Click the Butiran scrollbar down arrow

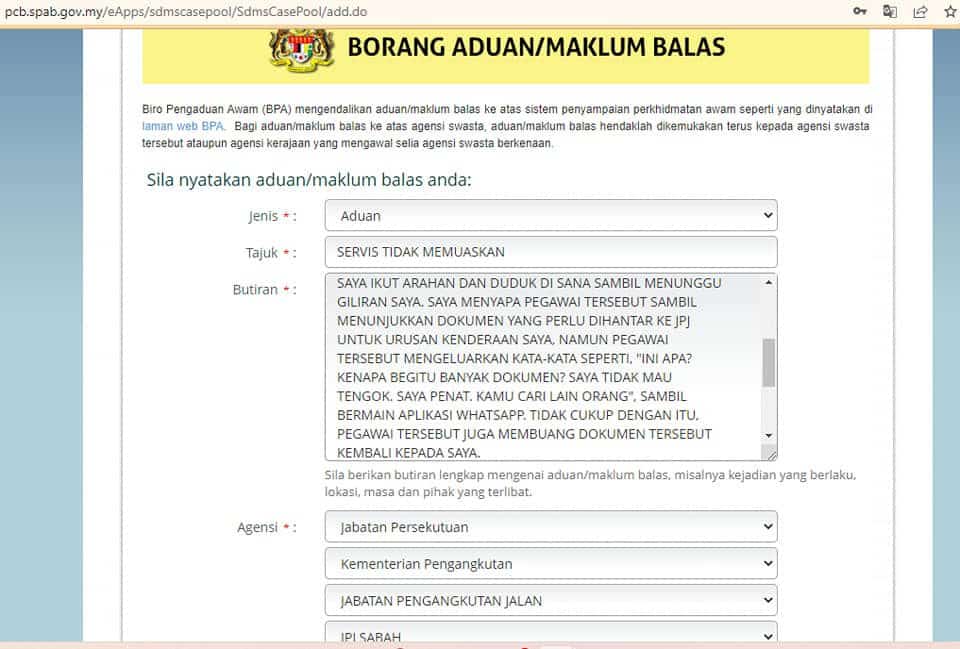coord(768,435)
